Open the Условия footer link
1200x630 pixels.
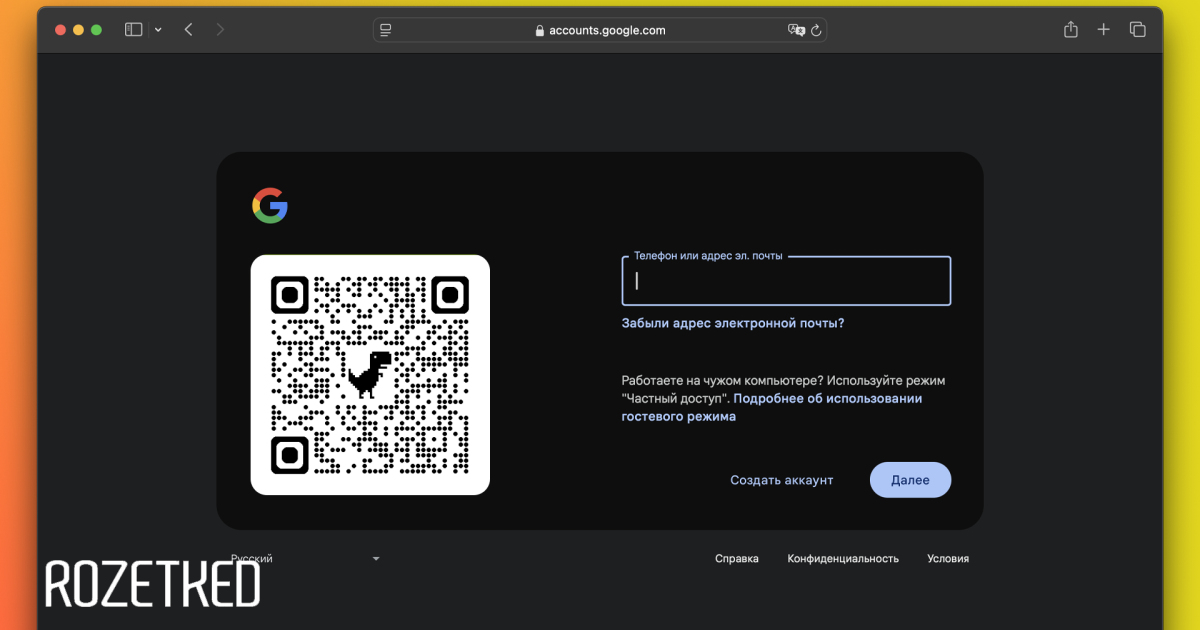[x=948, y=559]
